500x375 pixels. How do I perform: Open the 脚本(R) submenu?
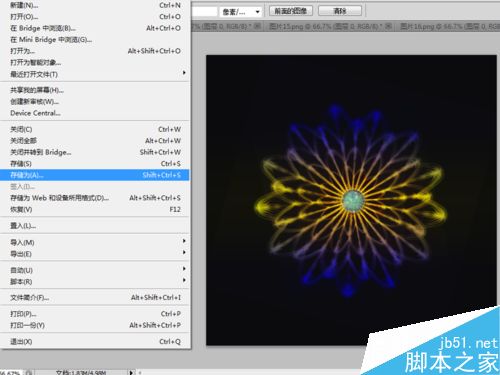(x=95, y=282)
